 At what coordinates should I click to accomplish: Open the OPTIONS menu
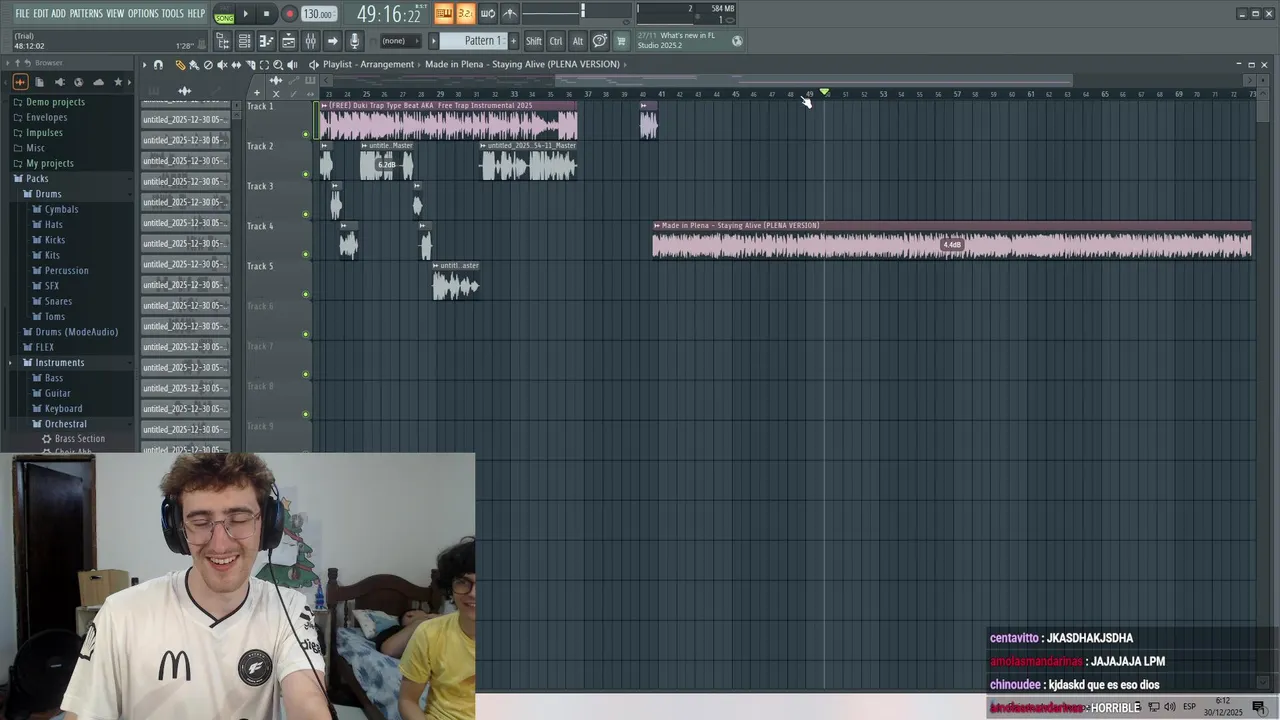tap(143, 13)
